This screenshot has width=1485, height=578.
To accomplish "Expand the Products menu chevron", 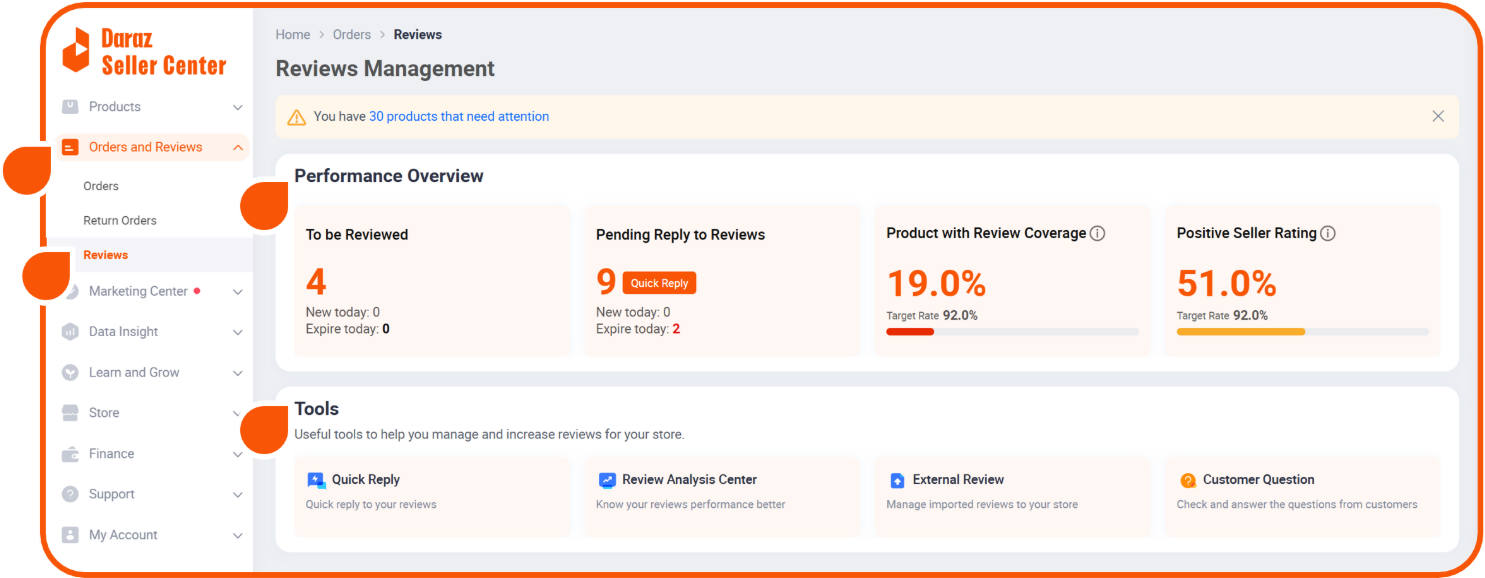I will pyautogui.click(x=238, y=108).
